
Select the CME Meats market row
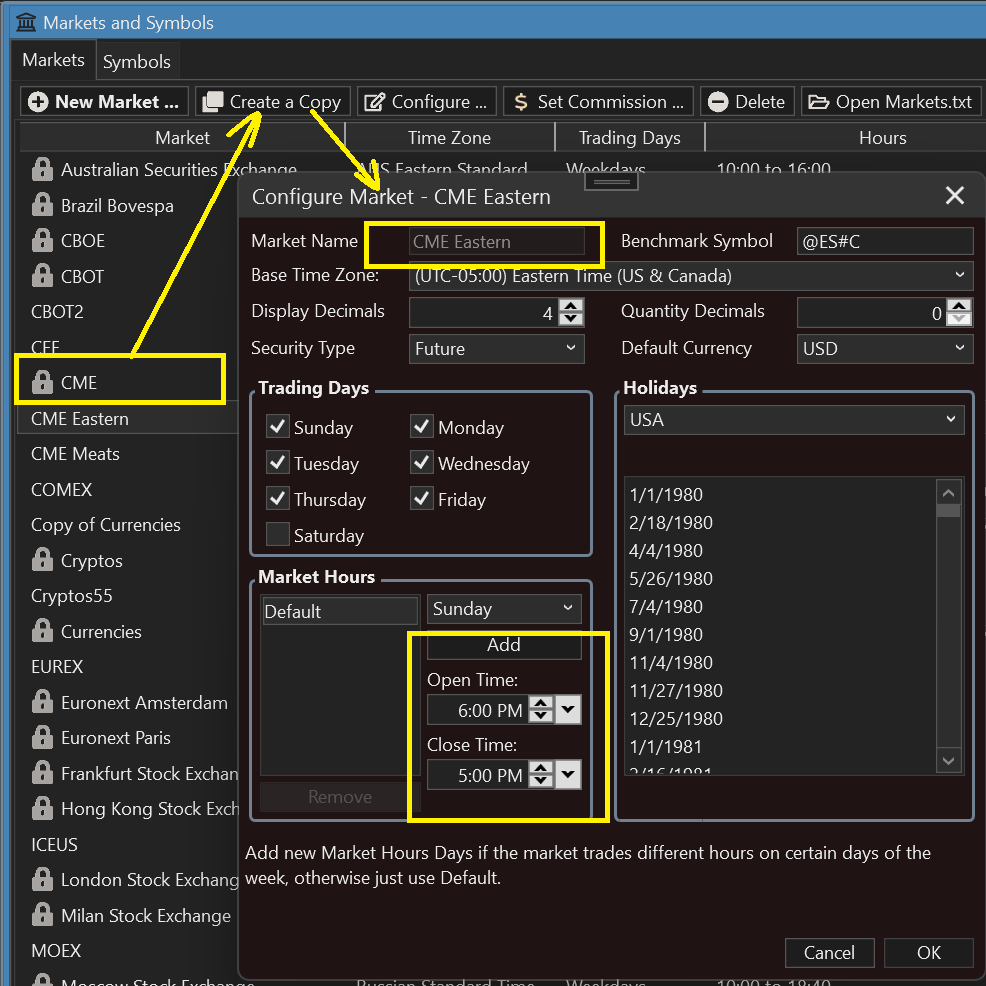click(x=128, y=453)
